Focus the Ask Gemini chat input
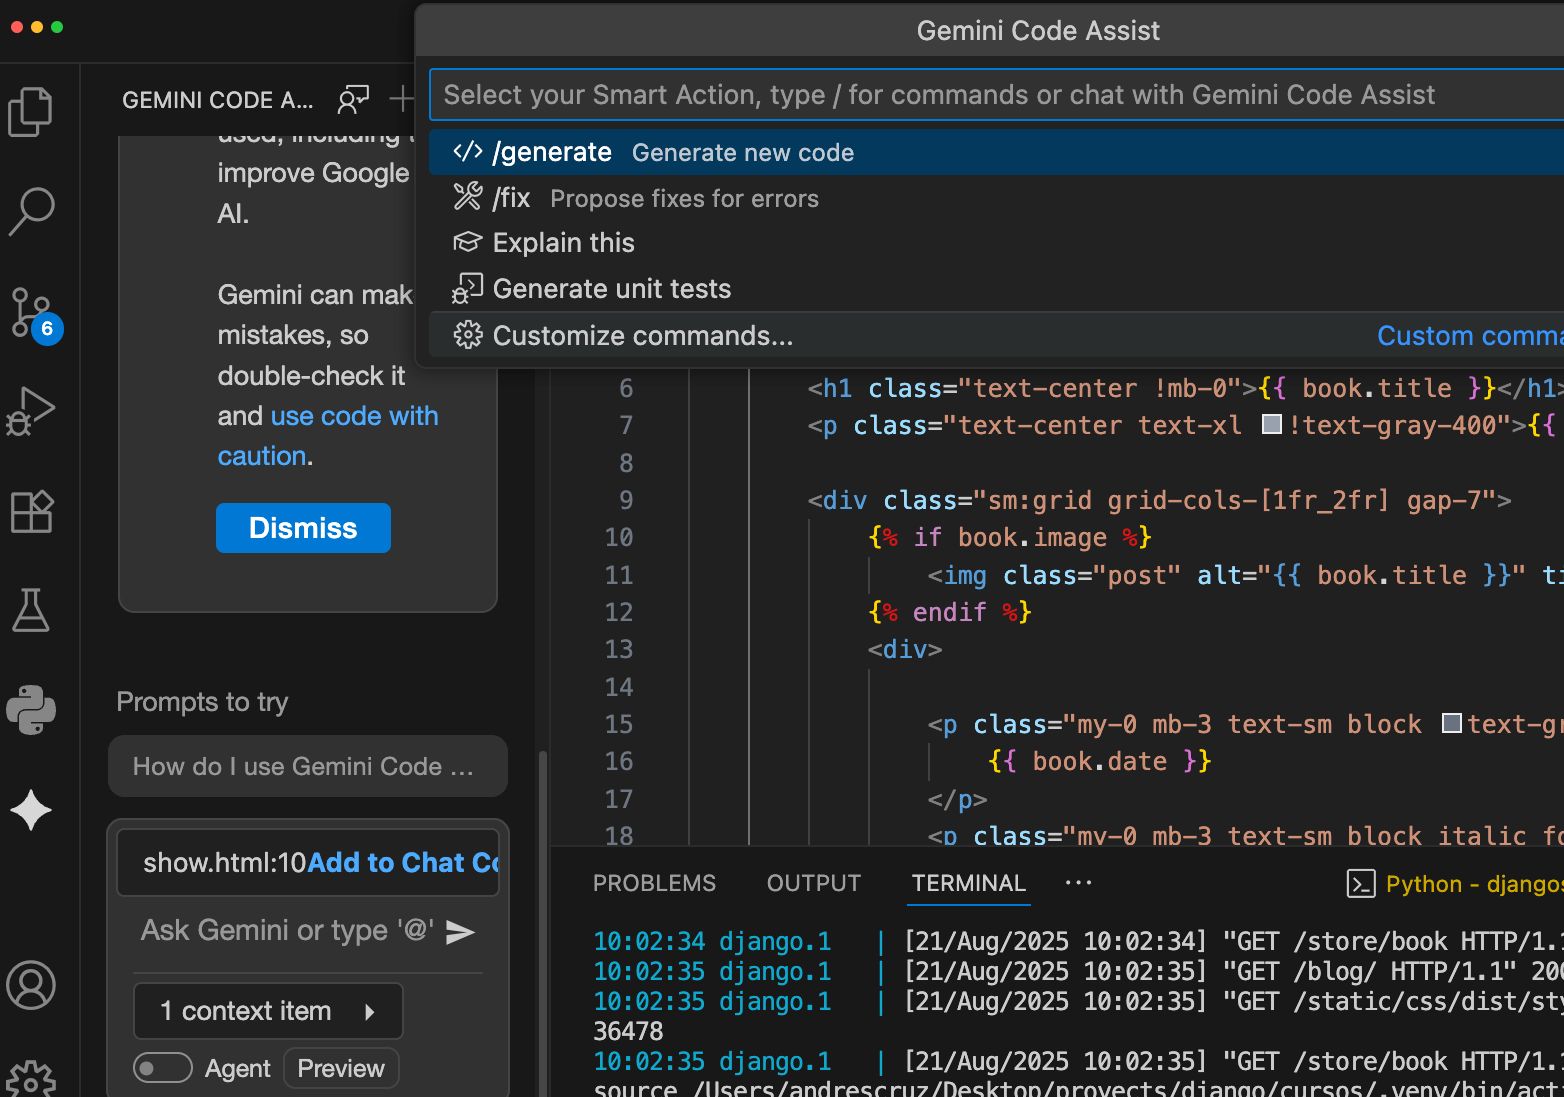Viewport: 1564px width, 1097px height. pos(286,931)
